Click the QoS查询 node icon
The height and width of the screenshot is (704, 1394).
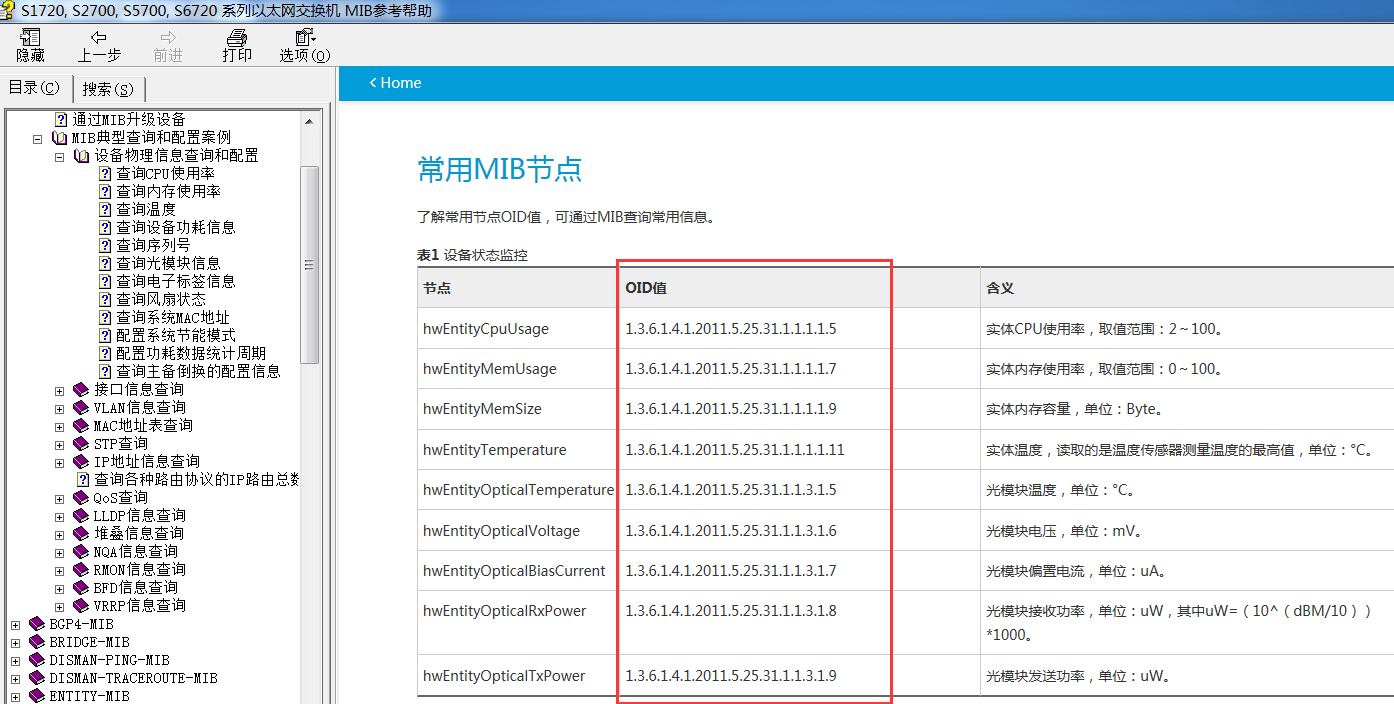click(x=80, y=497)
